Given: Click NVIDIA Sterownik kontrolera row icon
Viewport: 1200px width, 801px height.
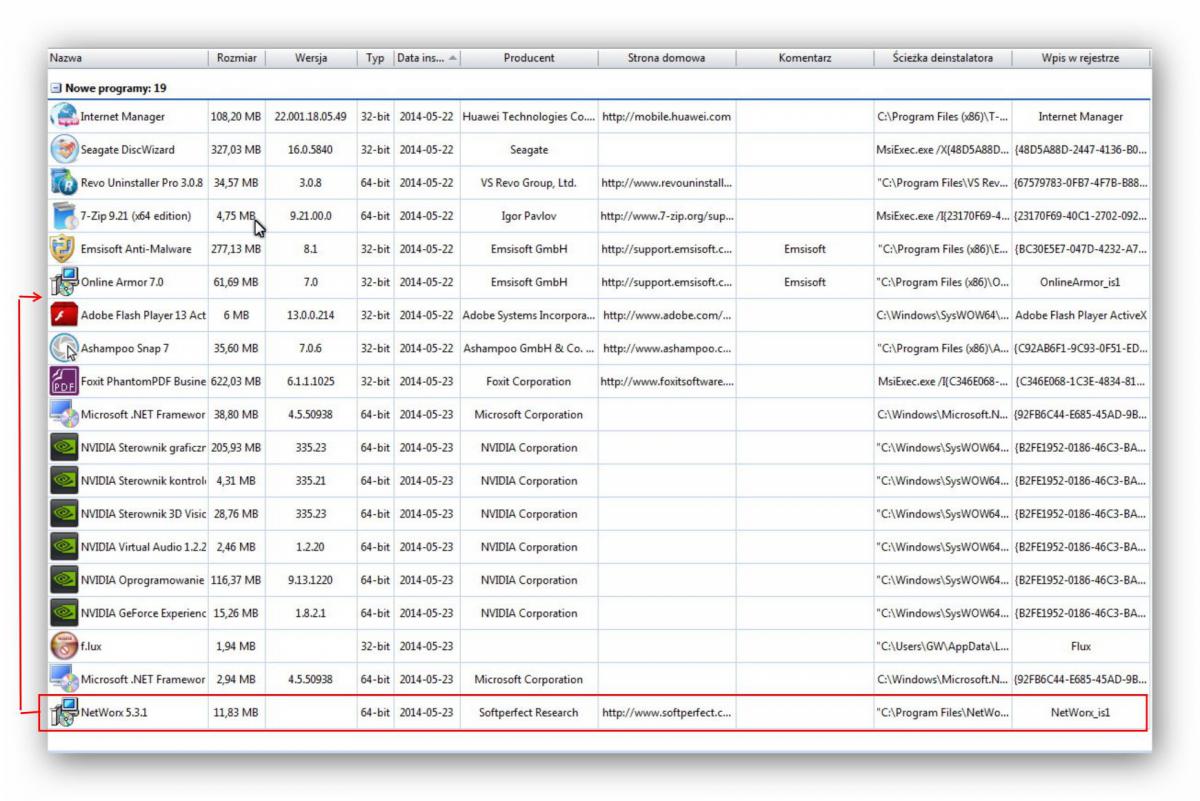Looking at the screenshot, I should tap(64, 480).
